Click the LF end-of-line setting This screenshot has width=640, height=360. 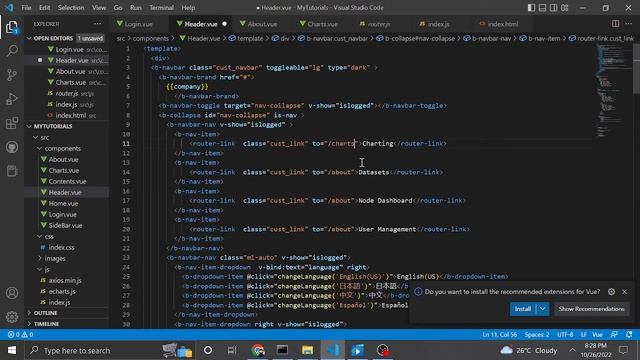(x=584, y=334)
